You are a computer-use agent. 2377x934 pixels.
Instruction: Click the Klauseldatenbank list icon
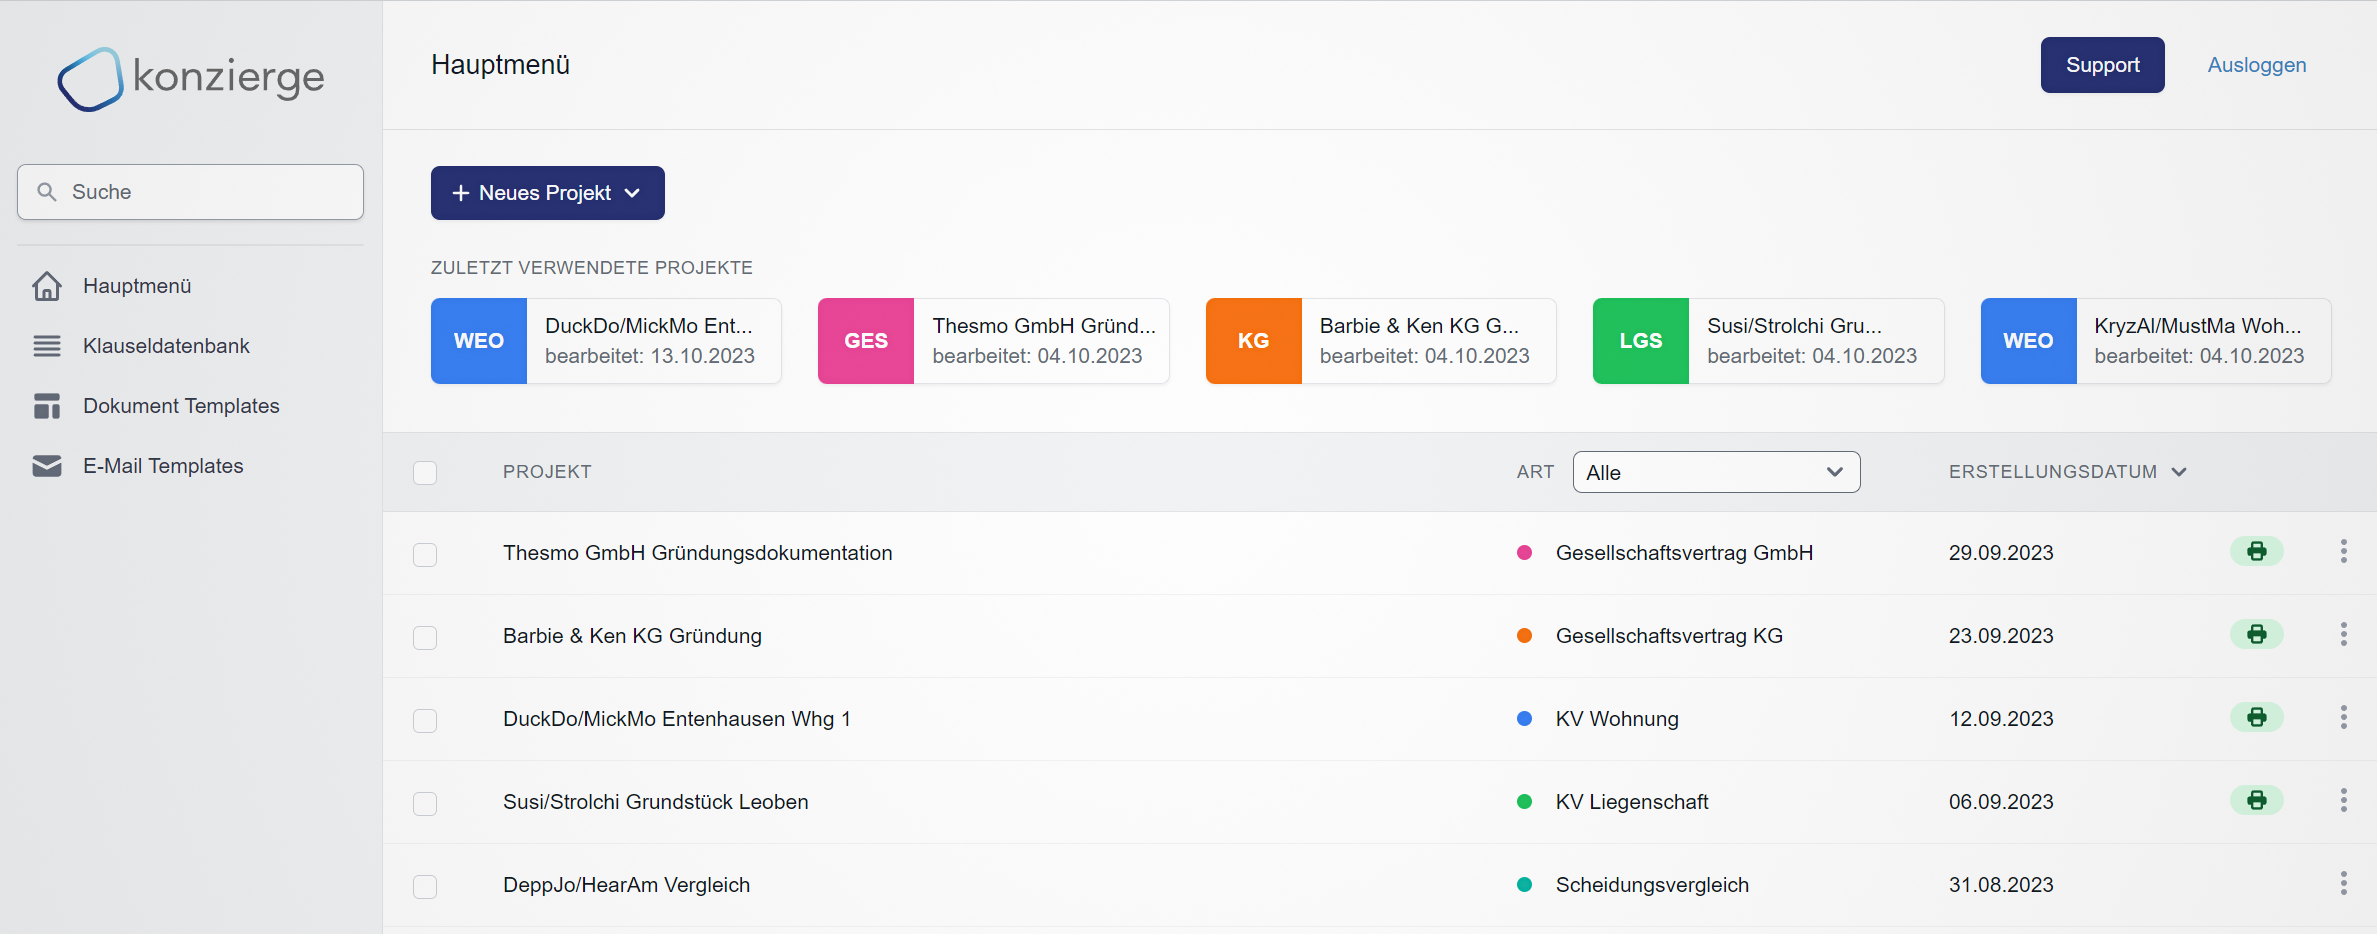click(47, 346)
